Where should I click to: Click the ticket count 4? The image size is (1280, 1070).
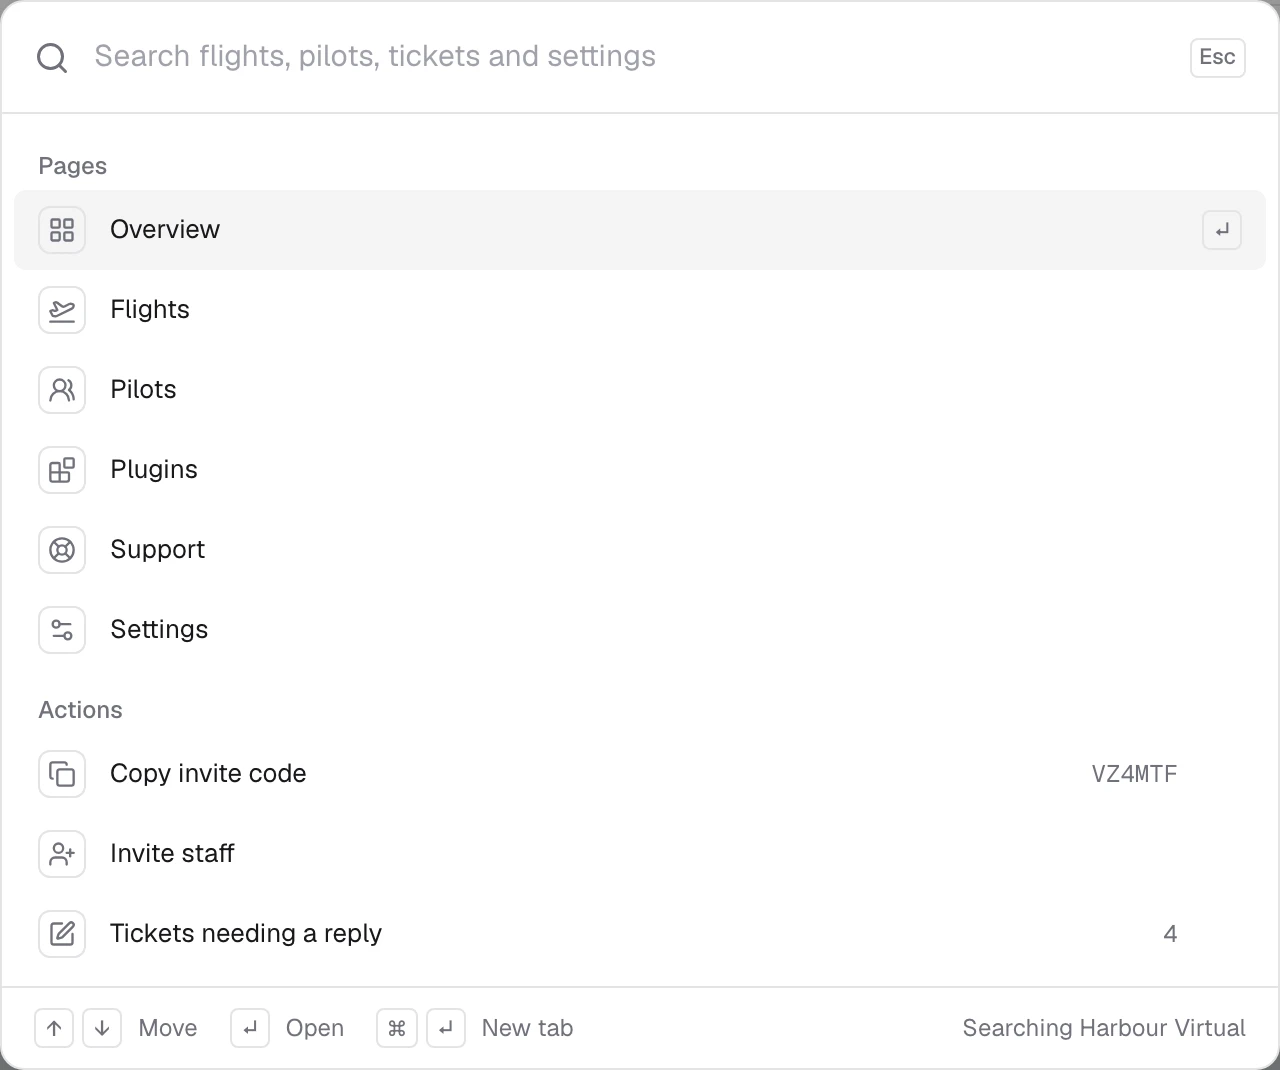(1170, 934)
